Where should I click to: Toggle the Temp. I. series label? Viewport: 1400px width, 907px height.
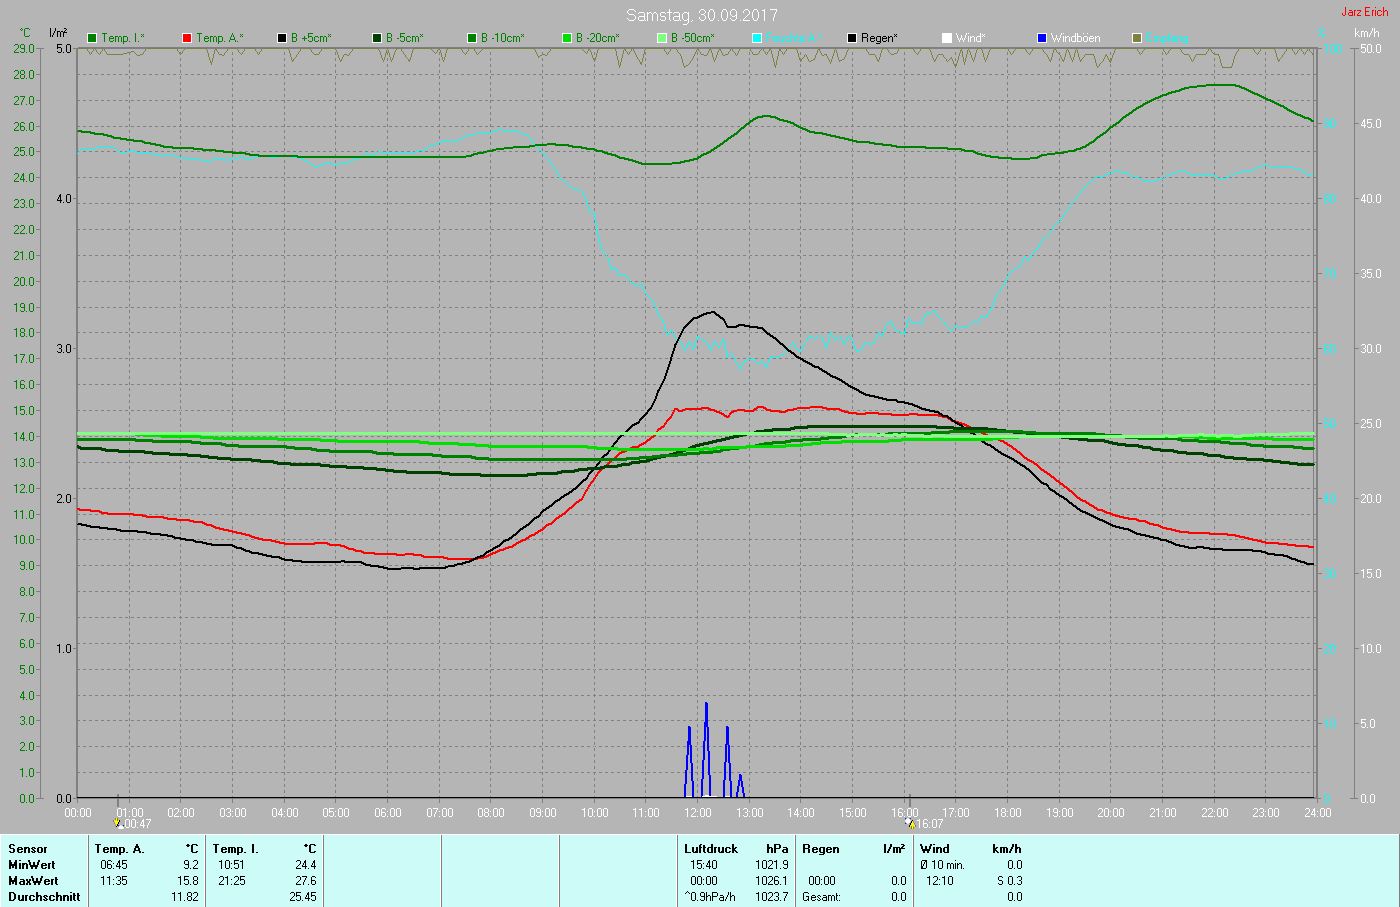pos(122,38)
